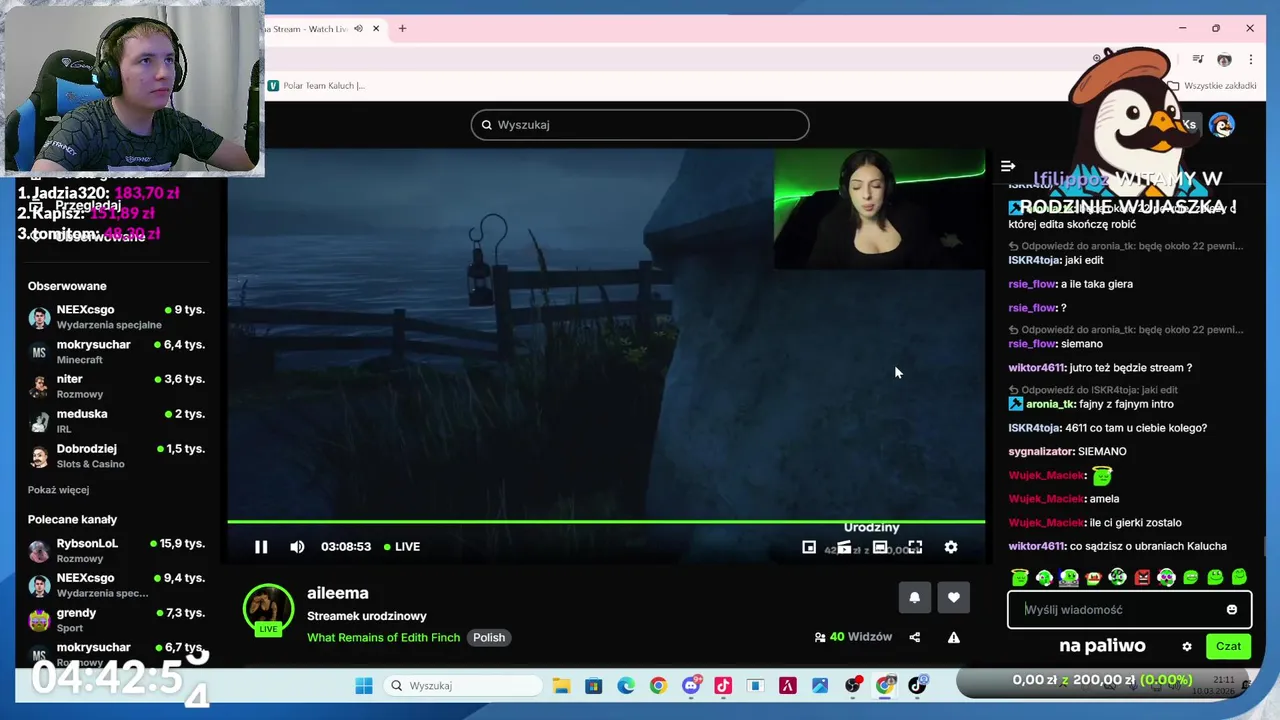Open NEEXcsgo recommended channel 9,4 tys.
Screen dimensions: 1280x720
(116, 585)
